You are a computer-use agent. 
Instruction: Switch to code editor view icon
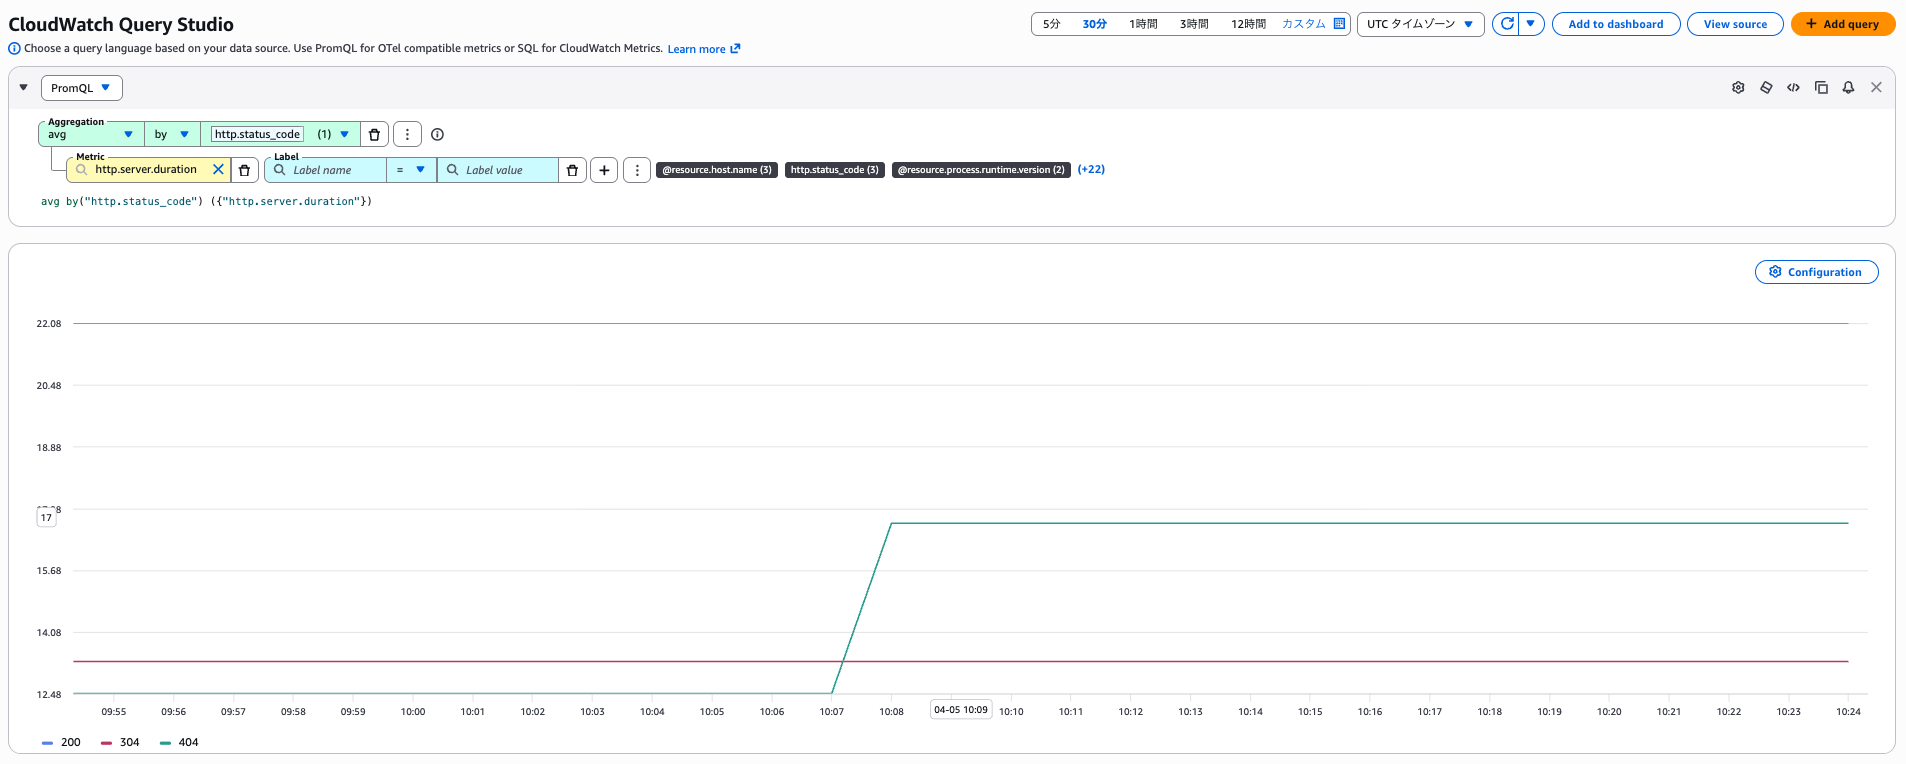coord(1793,88)
